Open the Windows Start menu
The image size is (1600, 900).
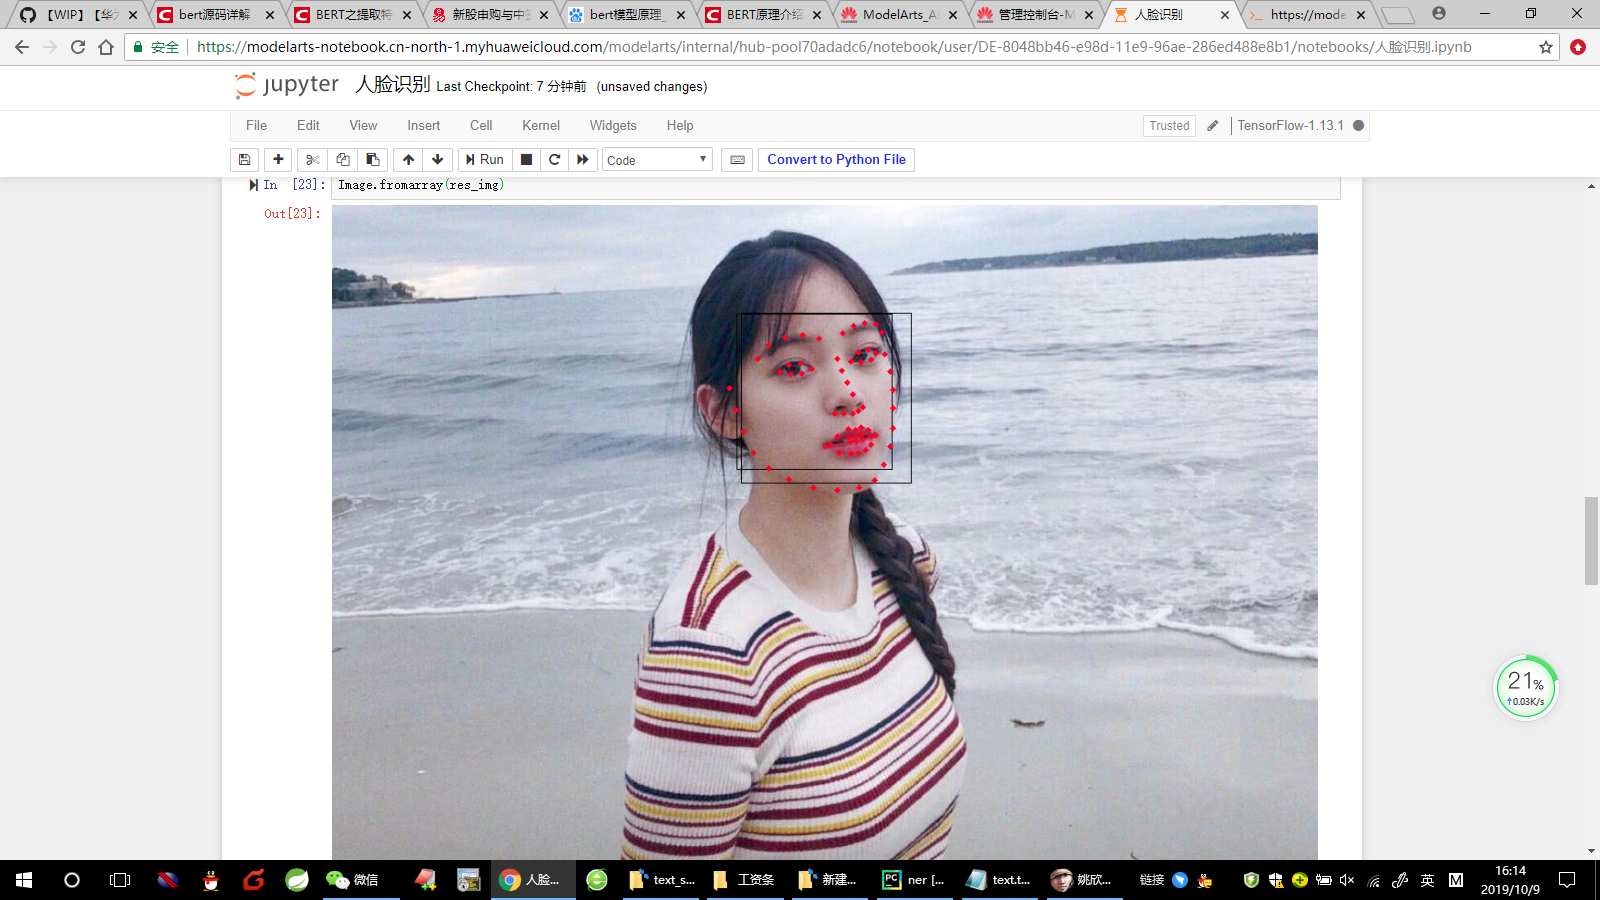point(24,880)
